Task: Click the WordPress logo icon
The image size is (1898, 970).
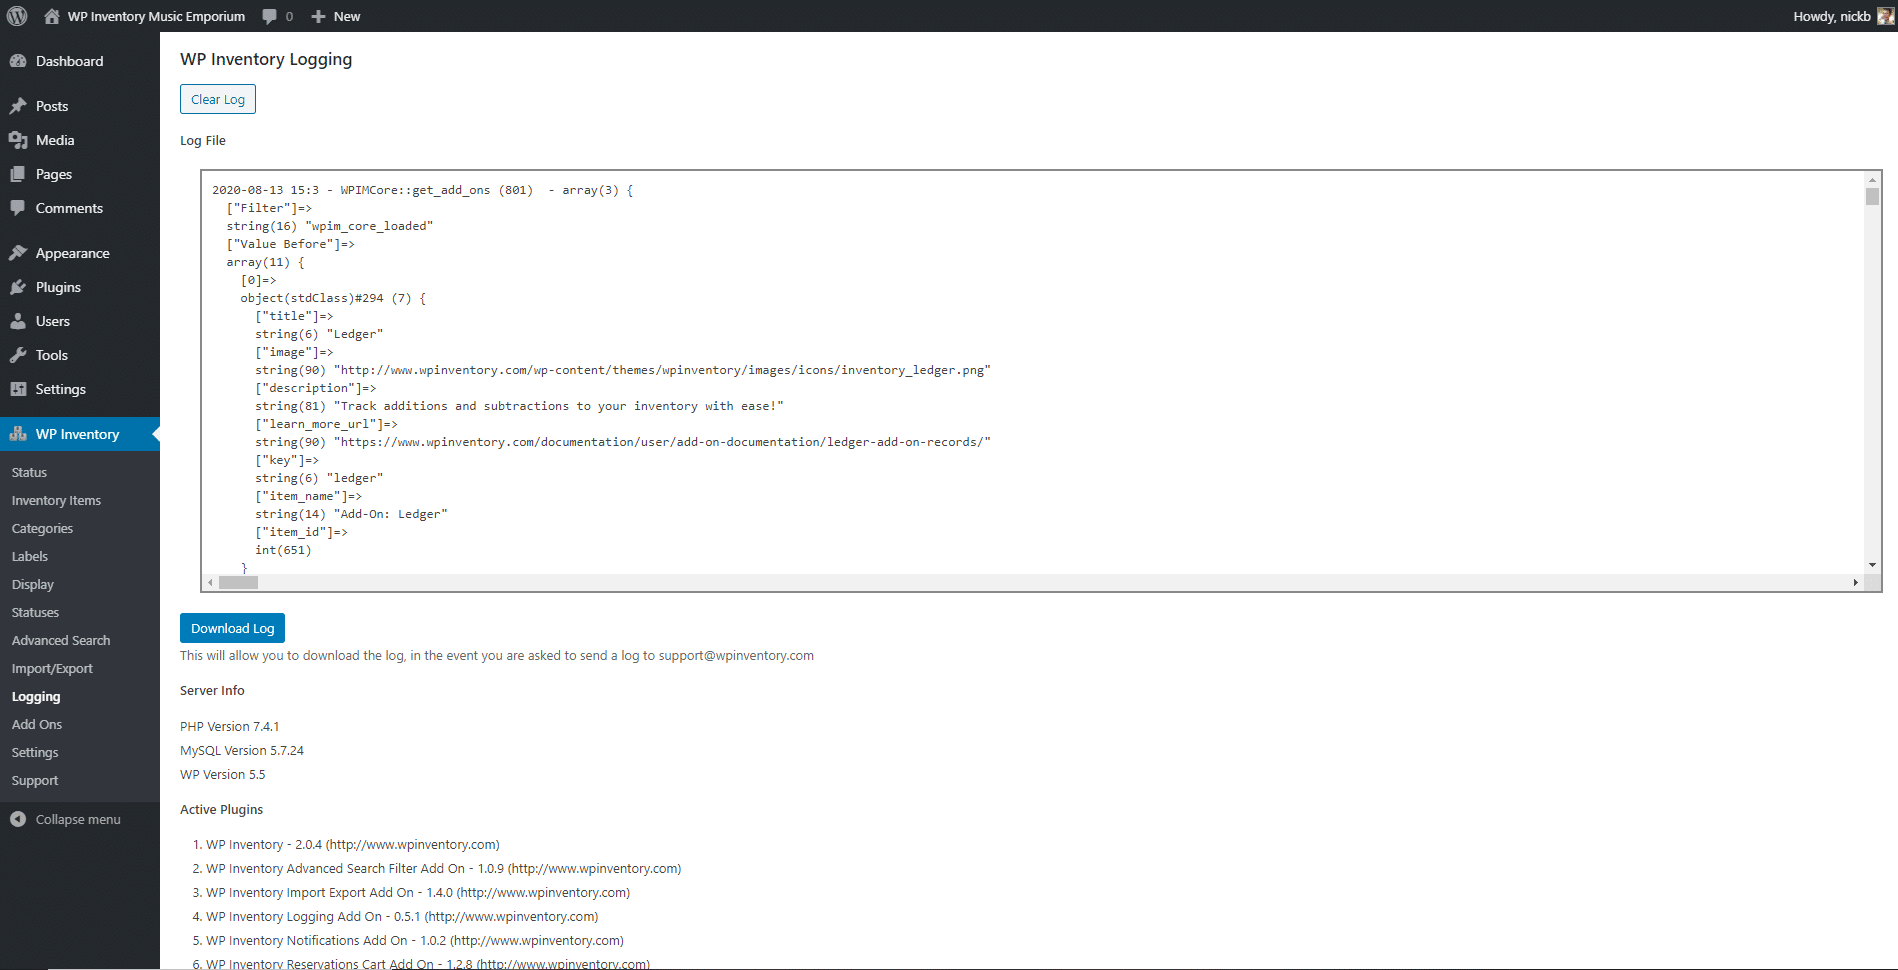Action: click(x=17, y=16)
